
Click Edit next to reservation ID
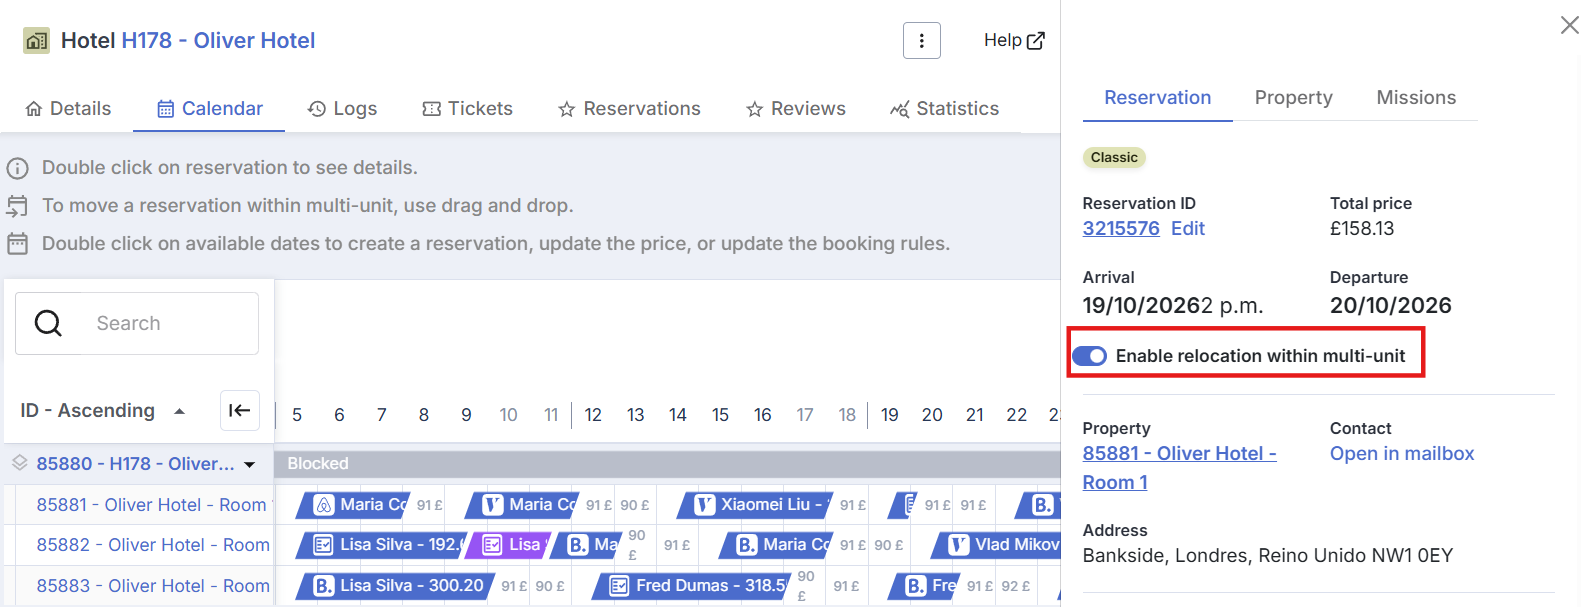[1187, 228]
